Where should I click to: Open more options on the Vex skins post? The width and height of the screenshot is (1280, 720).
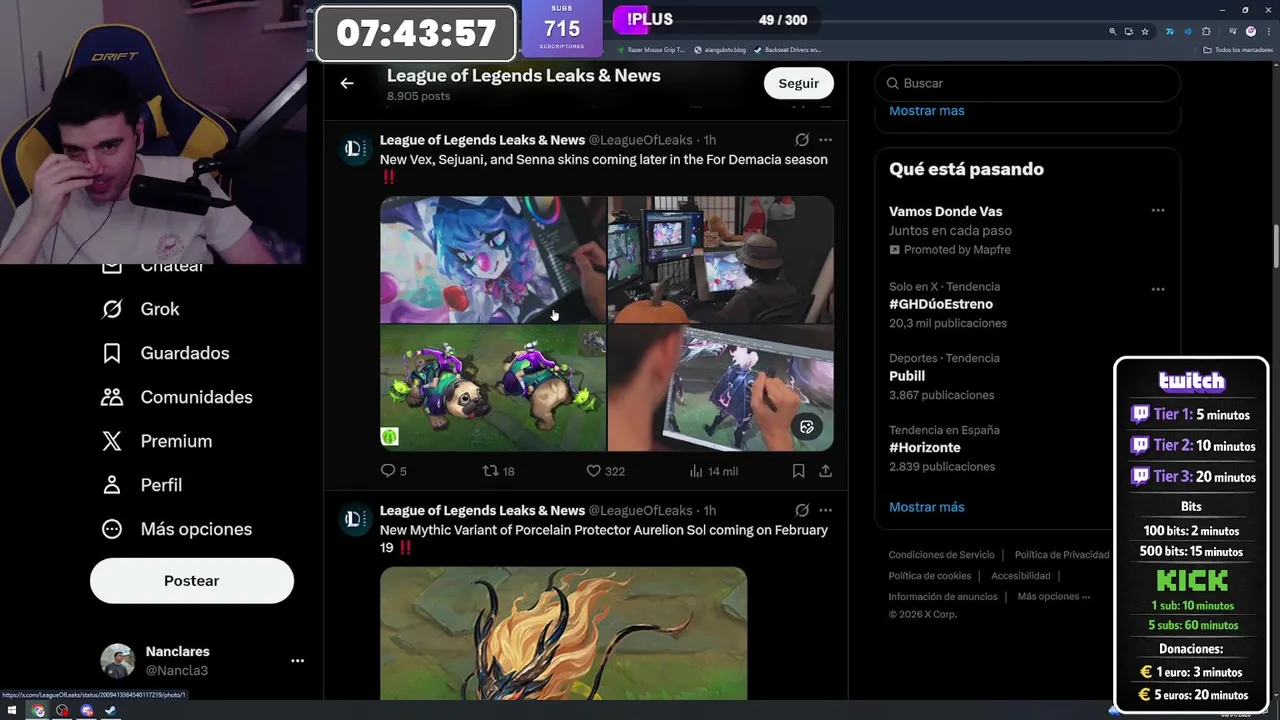click(x=825, y=140)
